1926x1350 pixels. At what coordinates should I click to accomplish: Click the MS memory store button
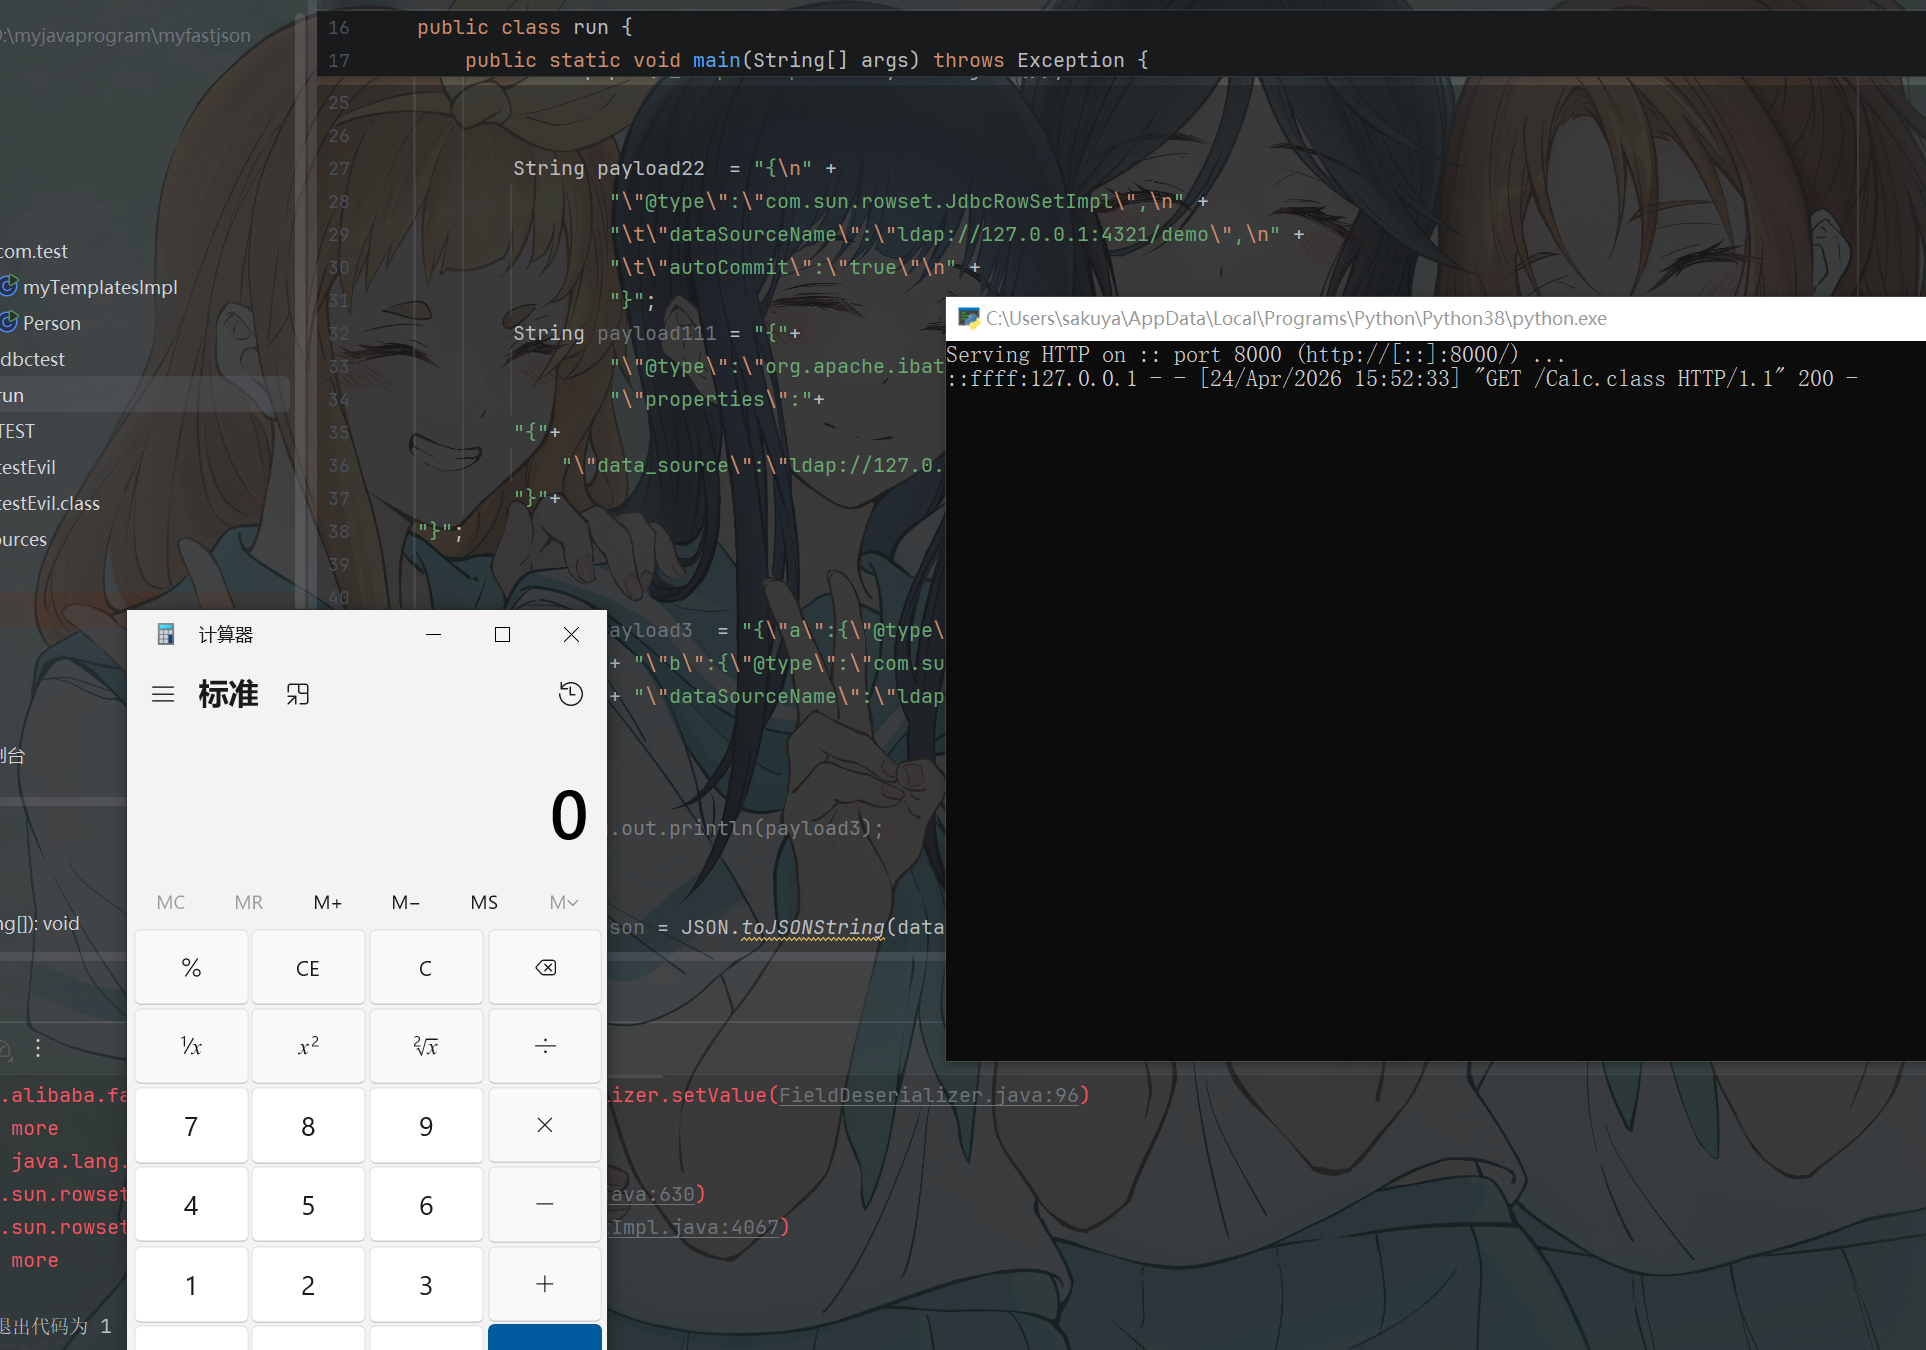[484, 902]
